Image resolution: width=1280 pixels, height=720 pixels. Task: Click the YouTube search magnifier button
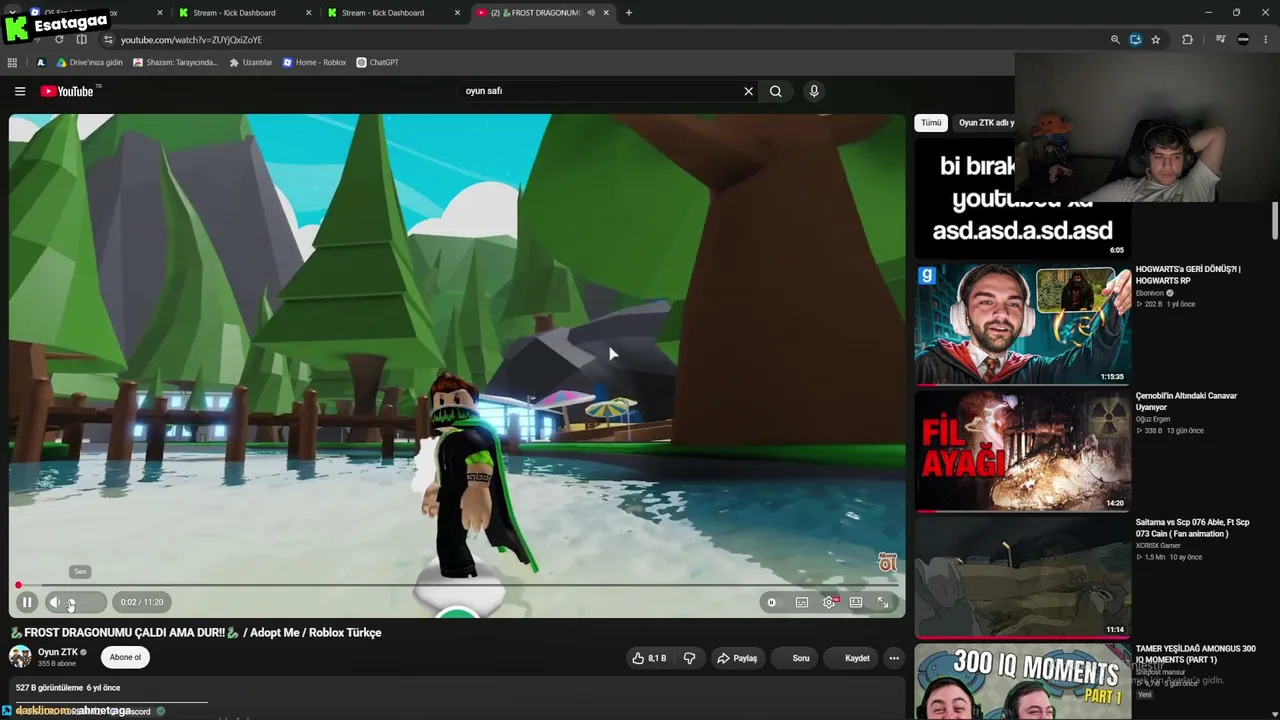click(x=775, y=91)
